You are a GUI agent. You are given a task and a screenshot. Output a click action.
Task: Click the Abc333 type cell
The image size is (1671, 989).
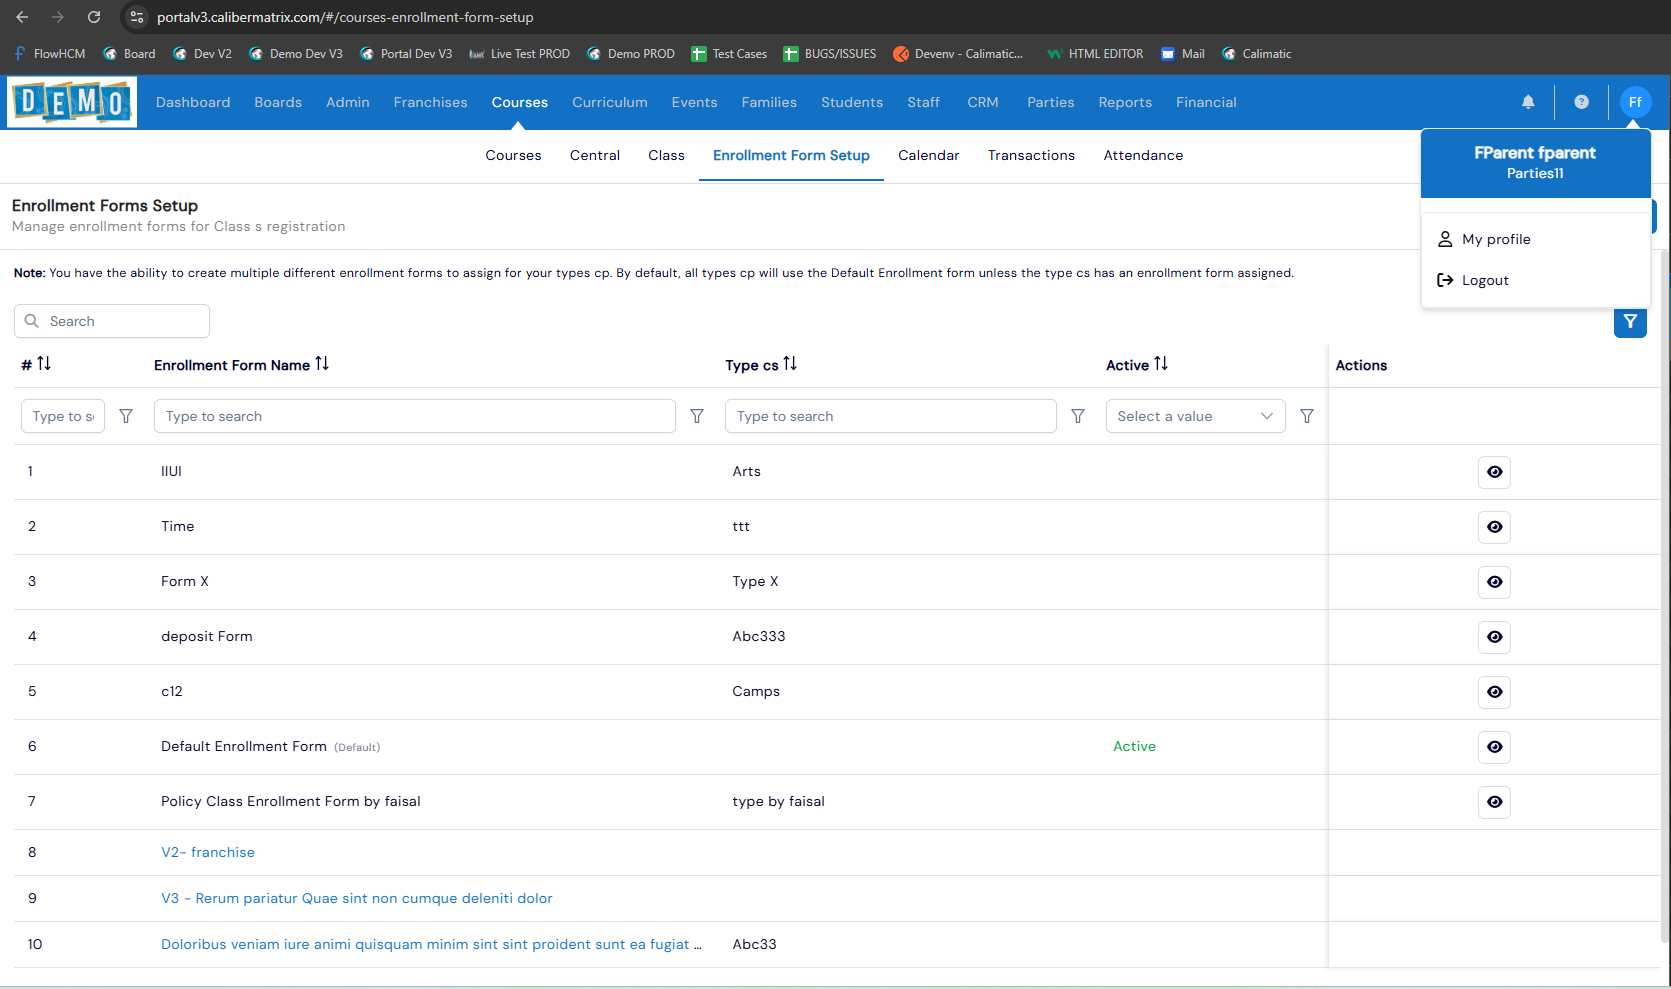[759, 636]
